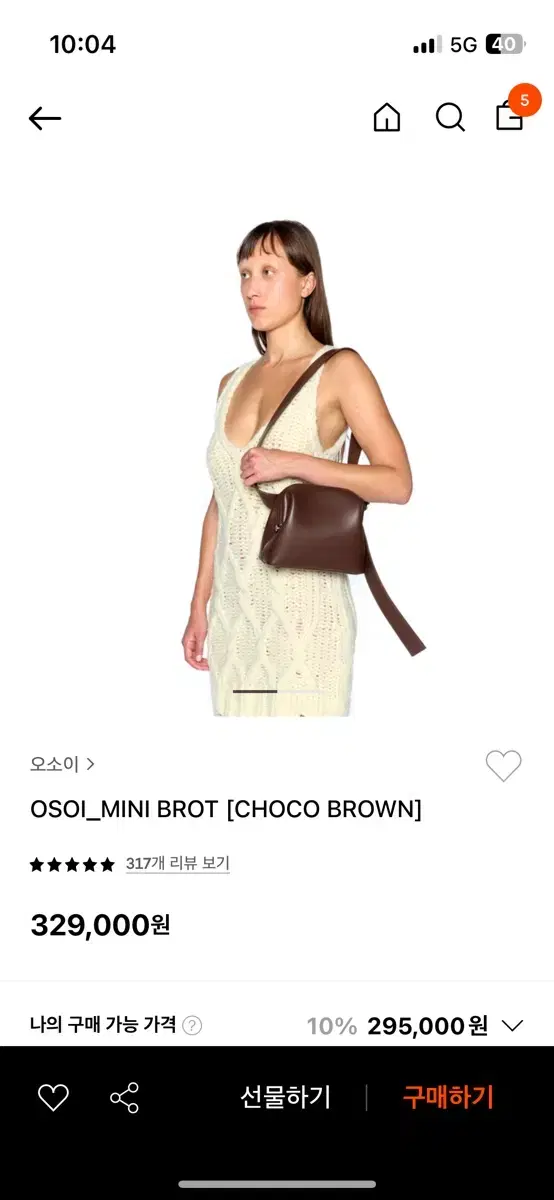The width and height of the screenshot is (554, 1200).
Task: Open search with the magnifier icon
Action: (450, 118)
